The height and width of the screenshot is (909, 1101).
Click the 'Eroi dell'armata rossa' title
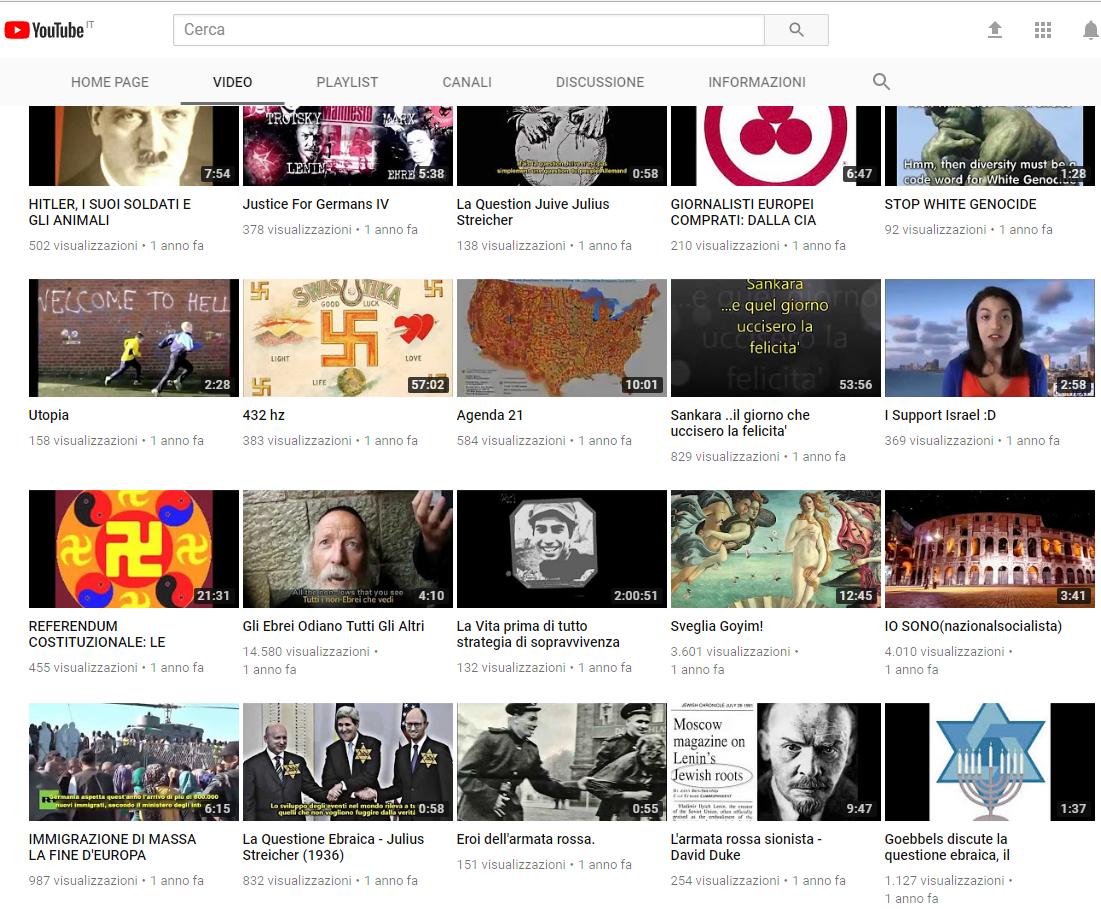pos(526,839)
